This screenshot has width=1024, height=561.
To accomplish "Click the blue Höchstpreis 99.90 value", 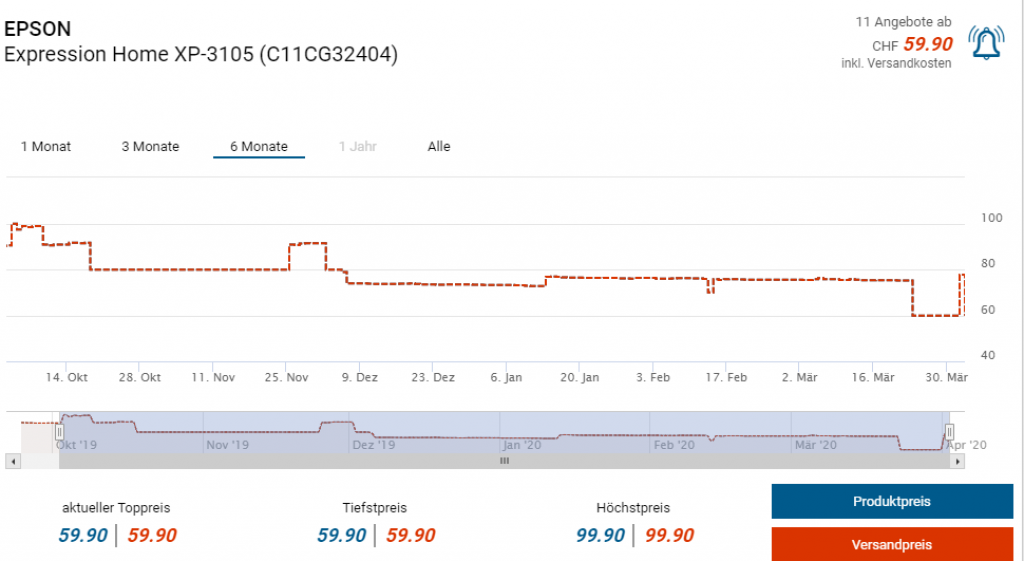I will 601,535.
